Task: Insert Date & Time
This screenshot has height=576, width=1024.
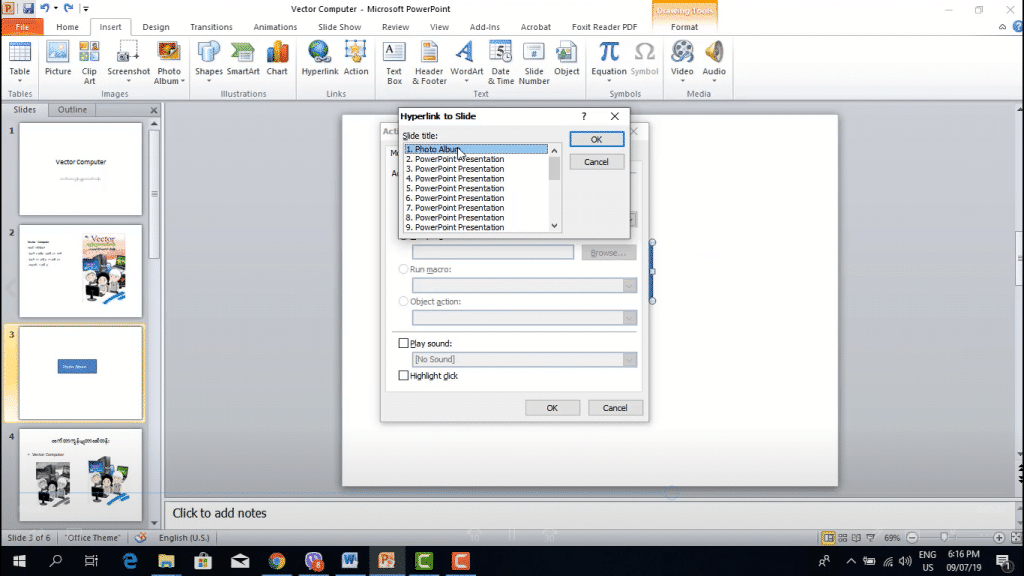Action: [500, 62]
